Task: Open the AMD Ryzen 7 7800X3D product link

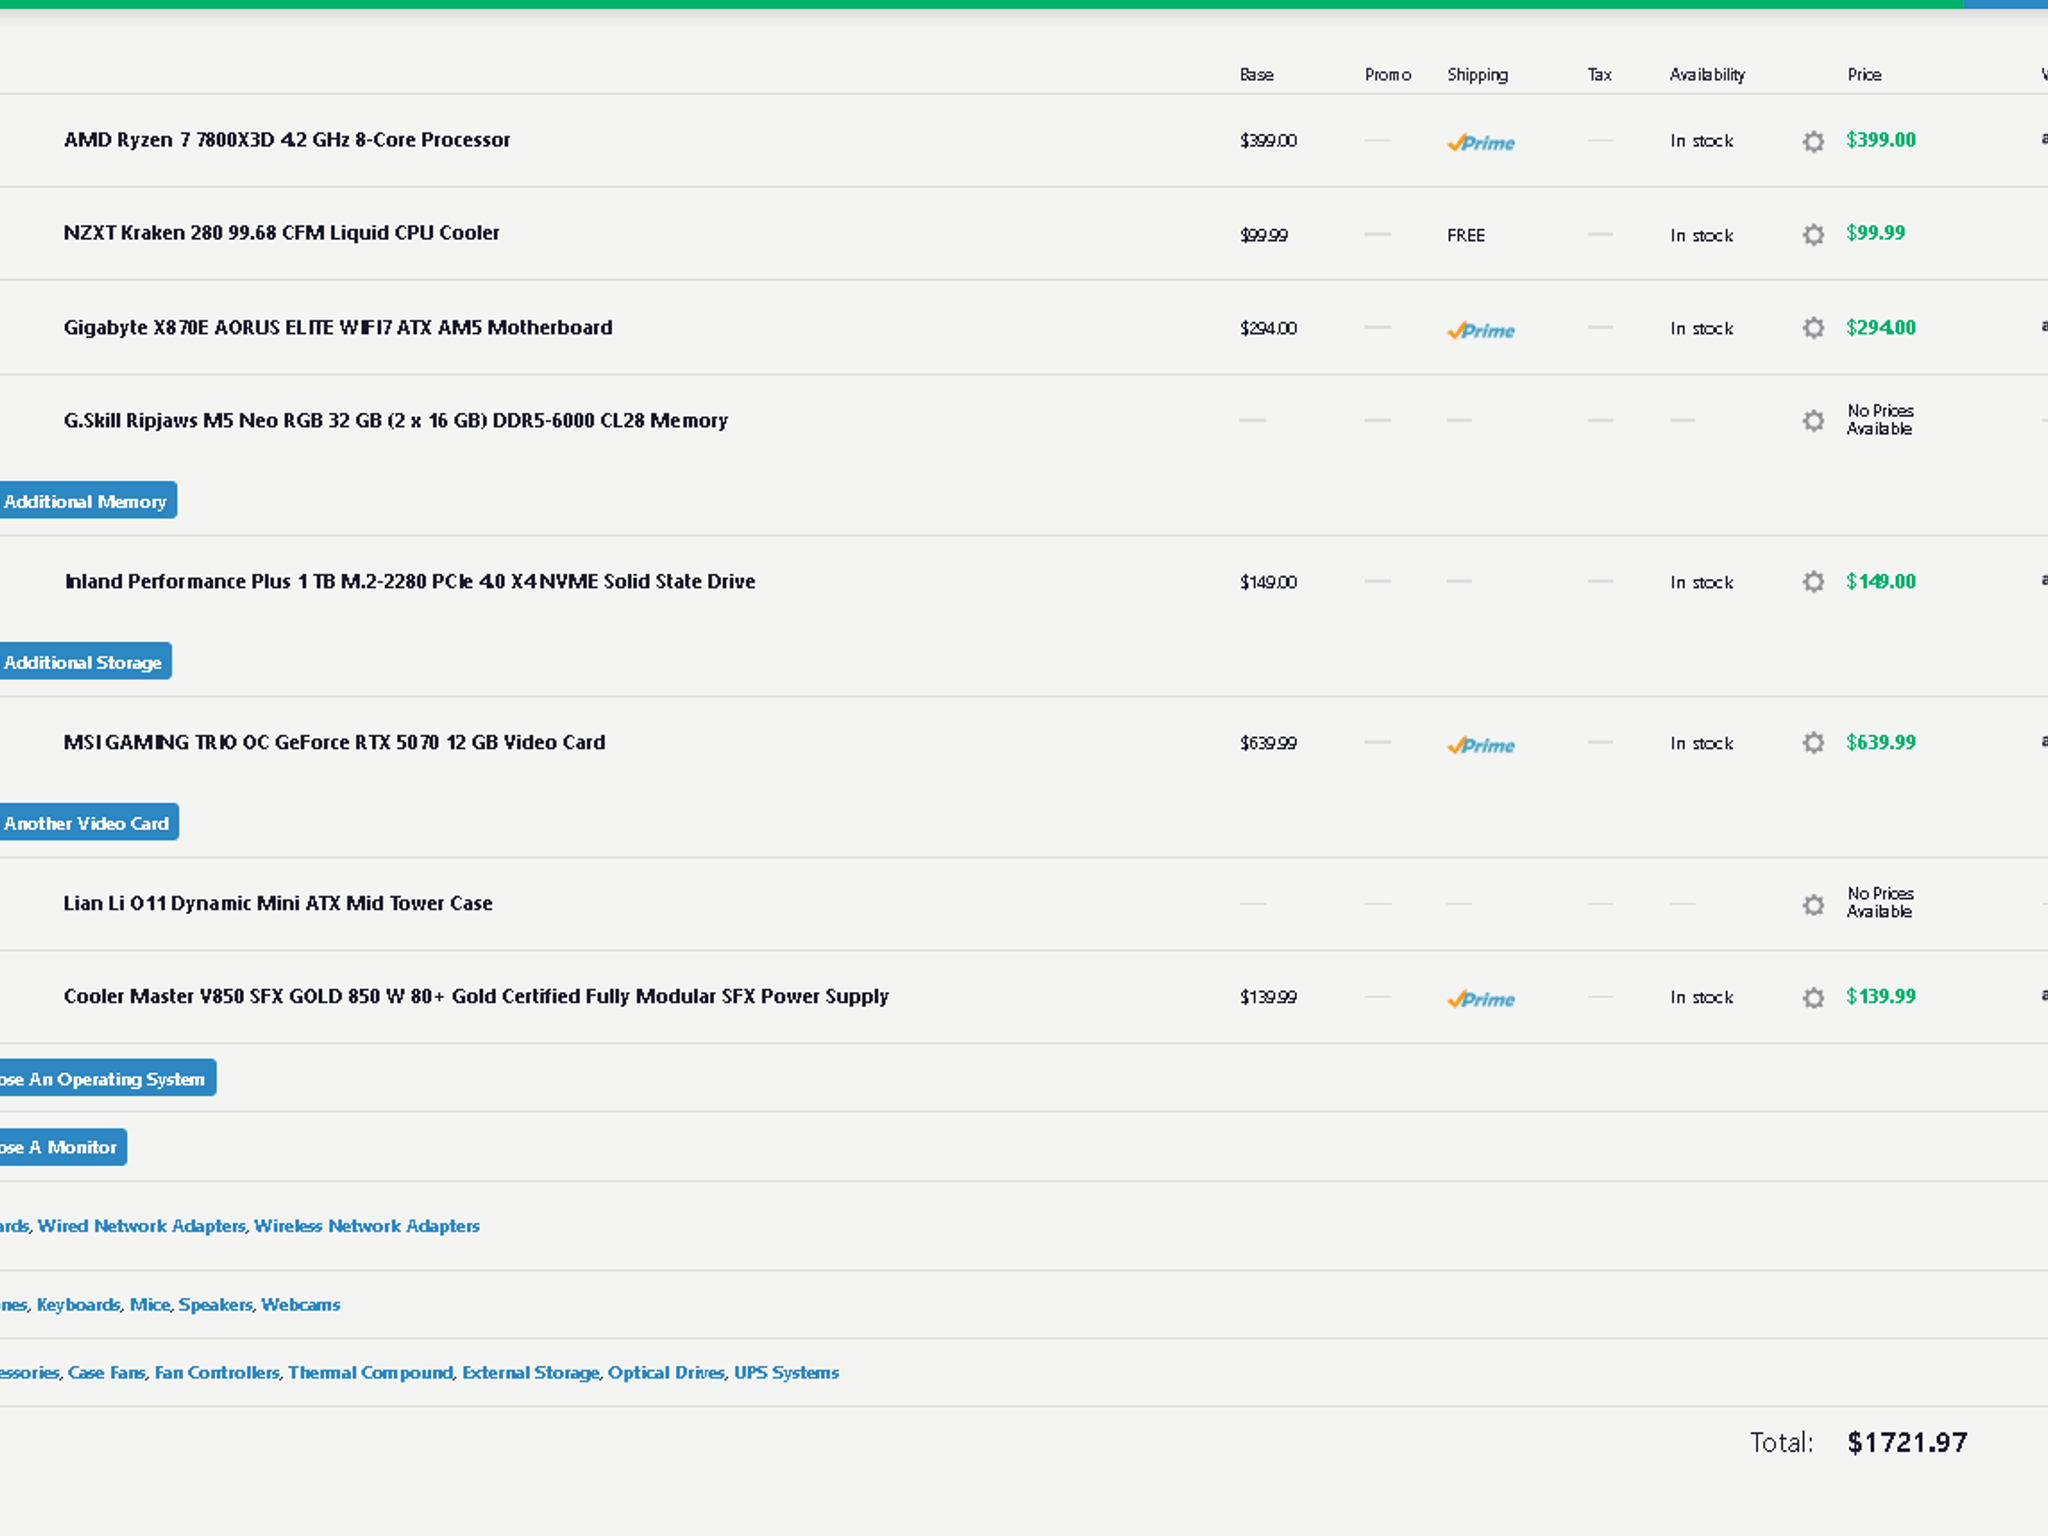Action: pyautogui.click(x=287, y=140)
